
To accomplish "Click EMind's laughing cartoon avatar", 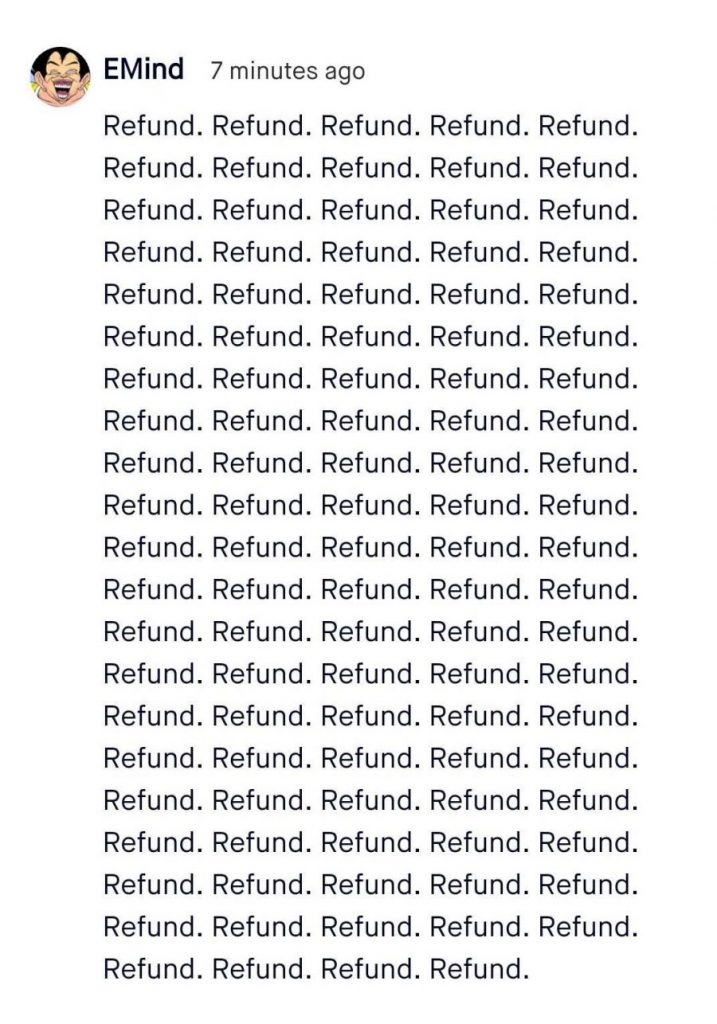I will pyautogui.click(x=60, y=76).
